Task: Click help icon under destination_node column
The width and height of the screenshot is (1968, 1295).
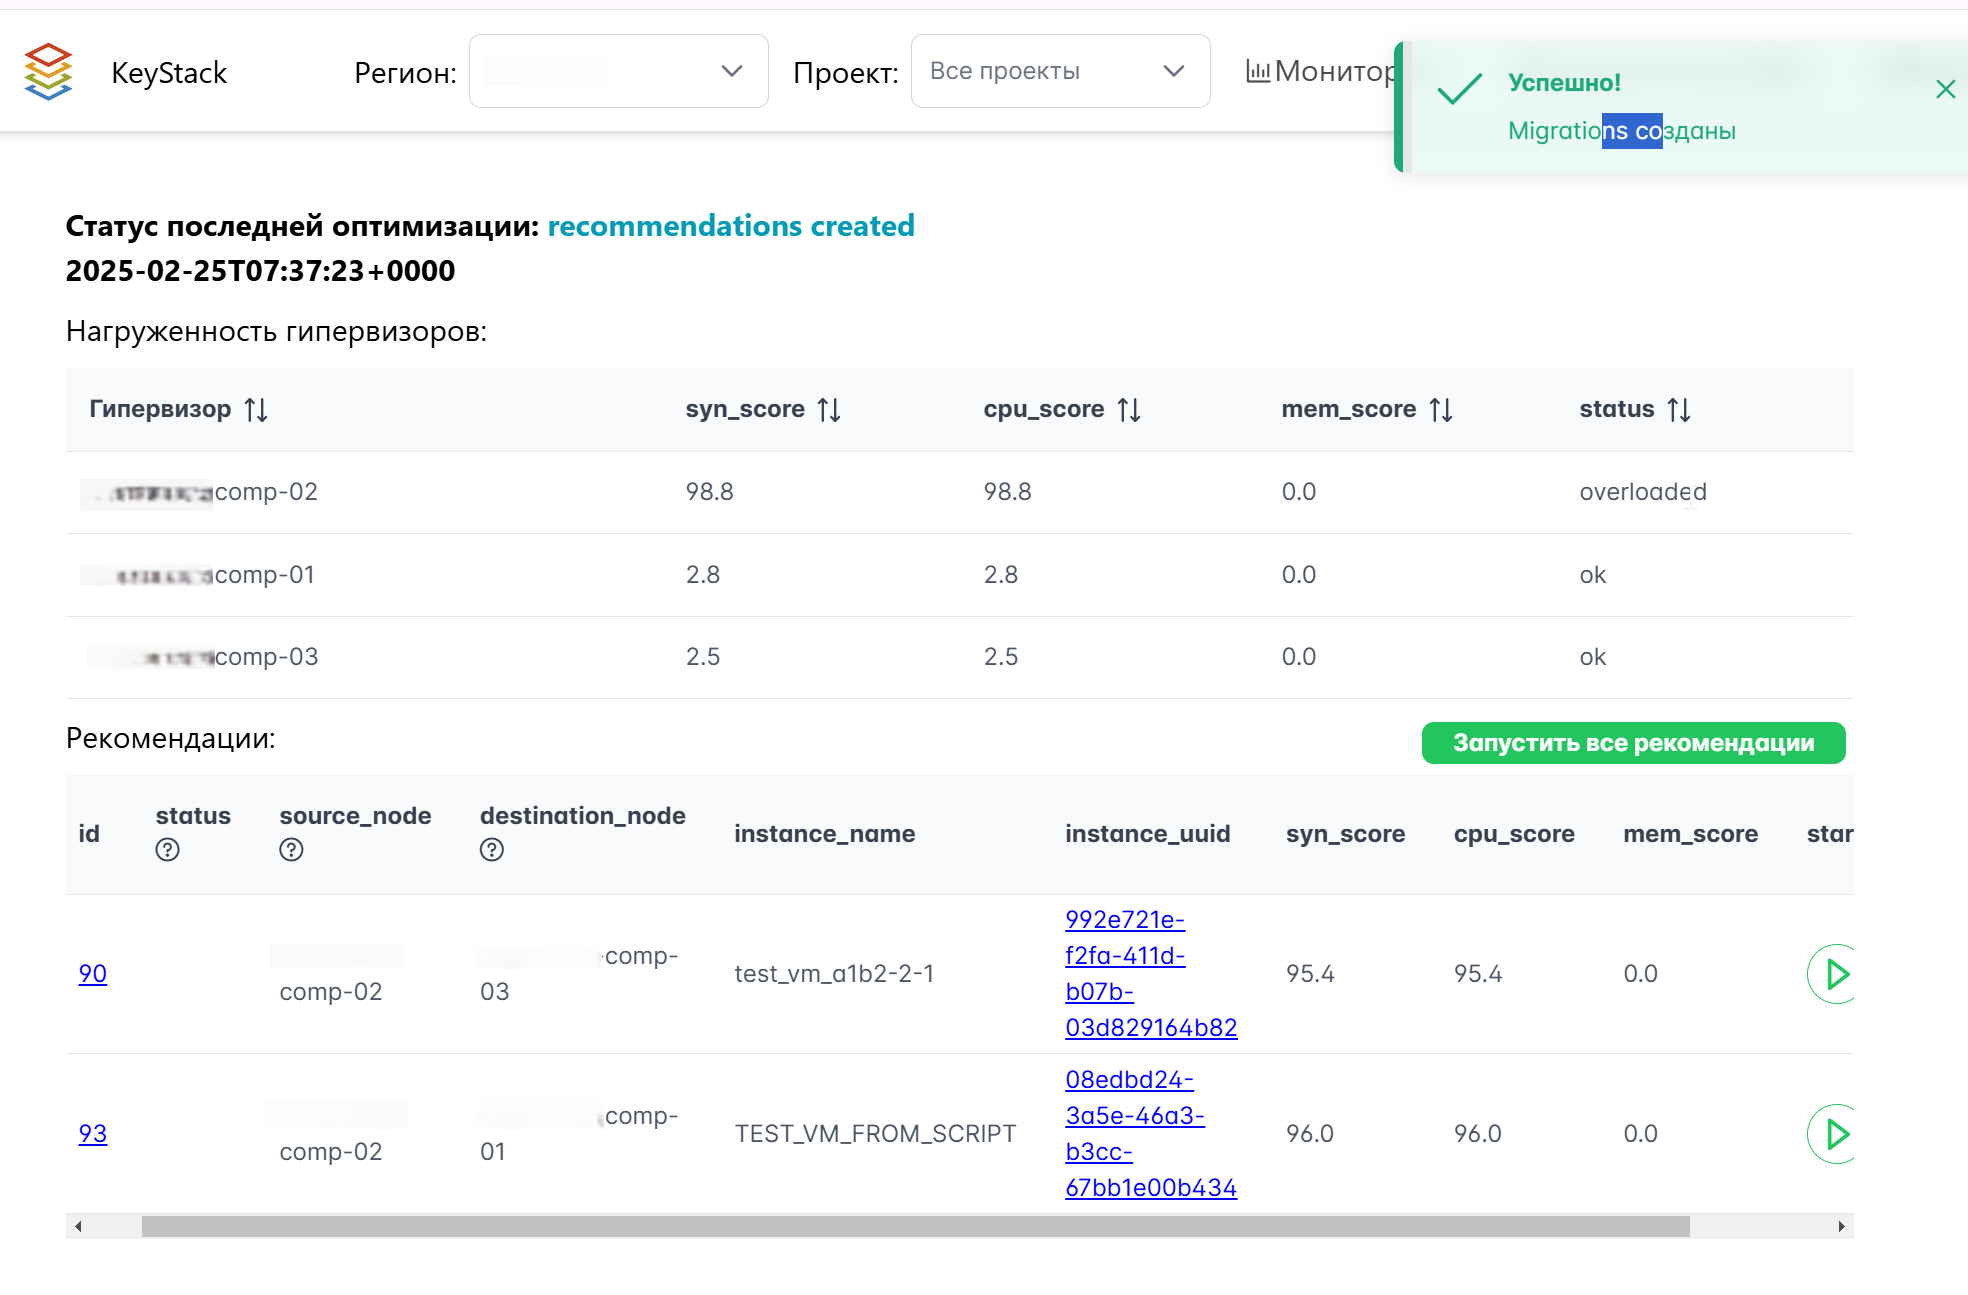Action: tap(491, 850)
